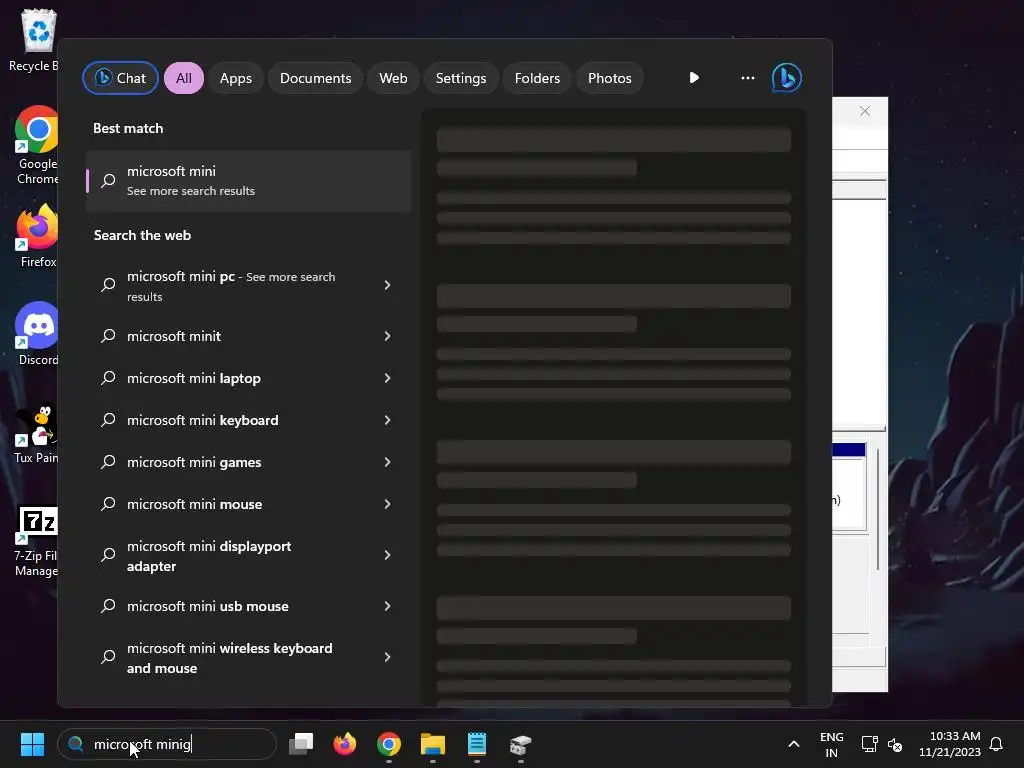Viewport: 1024px width, 768px height.
Task: Select the Tux Paint desktop shortcut
Action: (37, 433)
